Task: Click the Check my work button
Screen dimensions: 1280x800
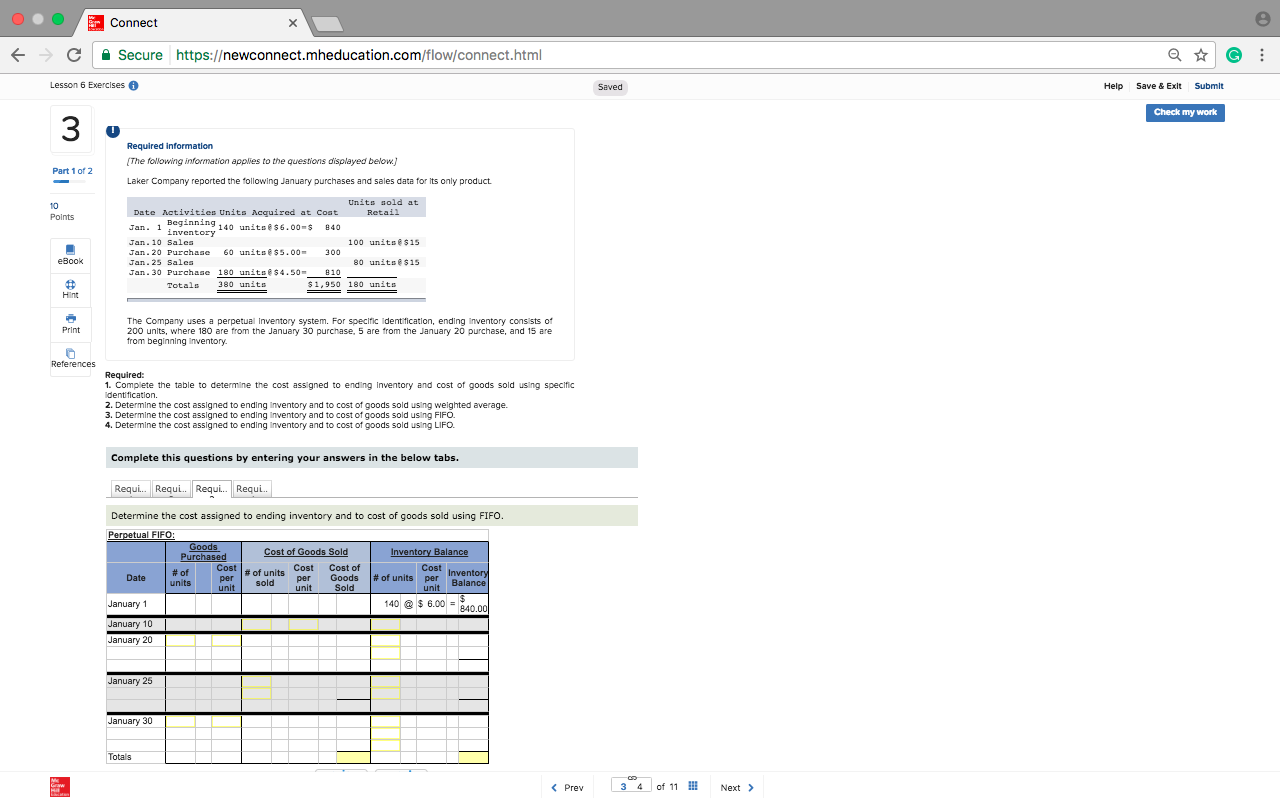Action: [1185, 112]
